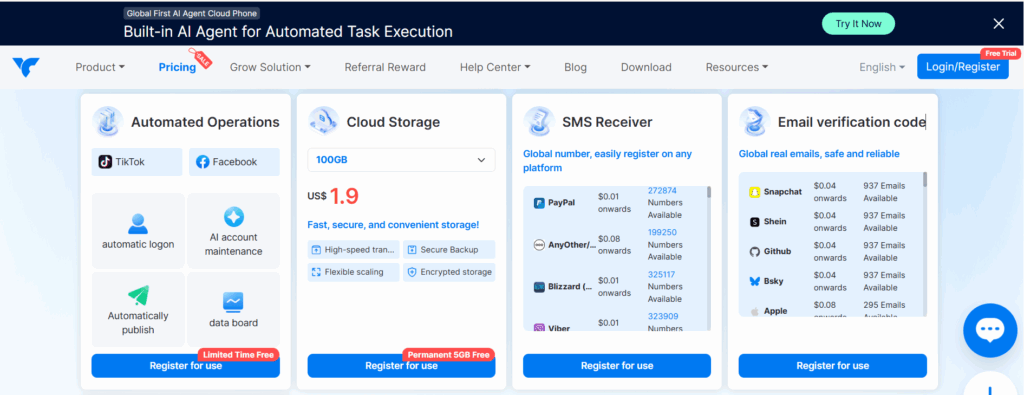Image resolution: width=1024 pixels, height=395 pixels.
Task: Click the Bsky butterfly icon
Action: click(755, 281)
